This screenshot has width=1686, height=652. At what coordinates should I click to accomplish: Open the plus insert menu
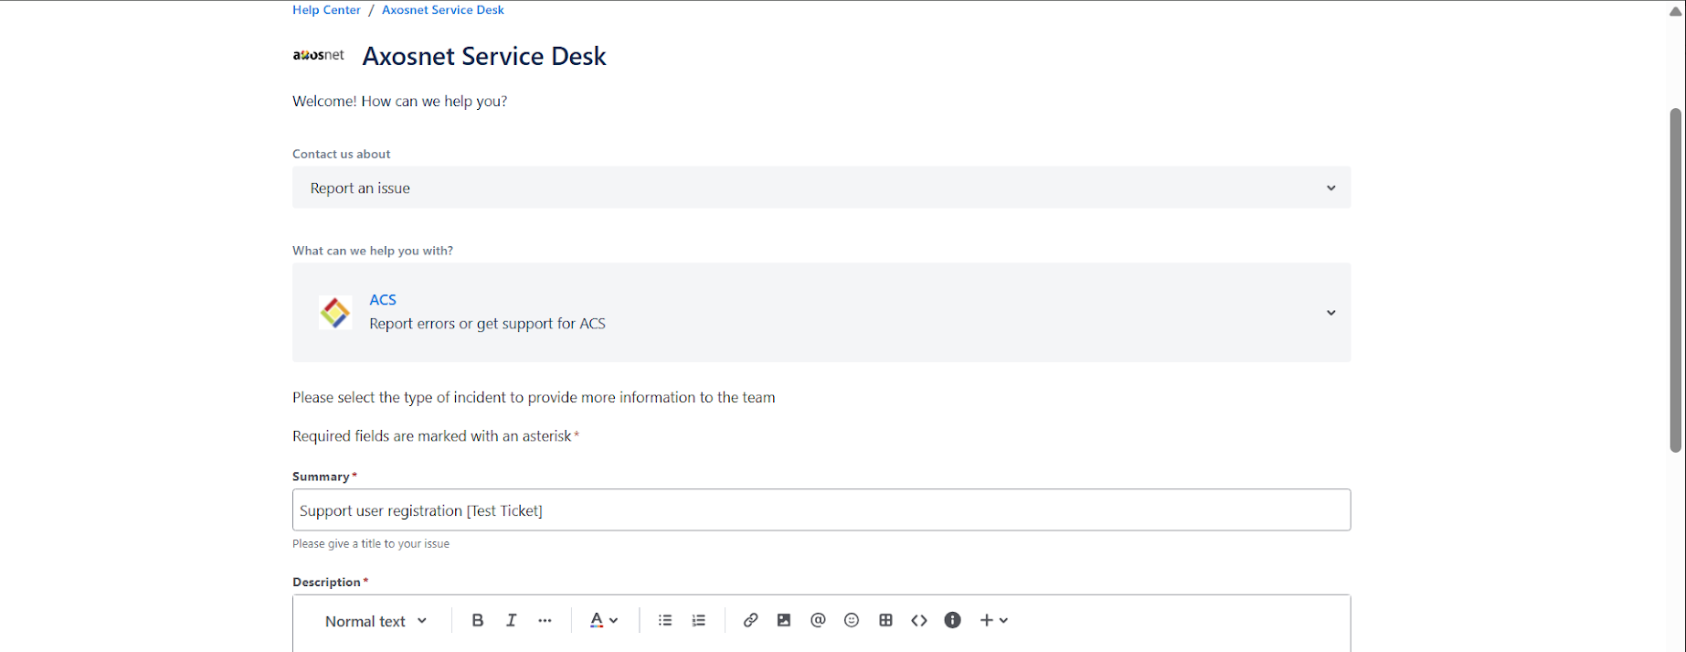click(x=993, y=620)
